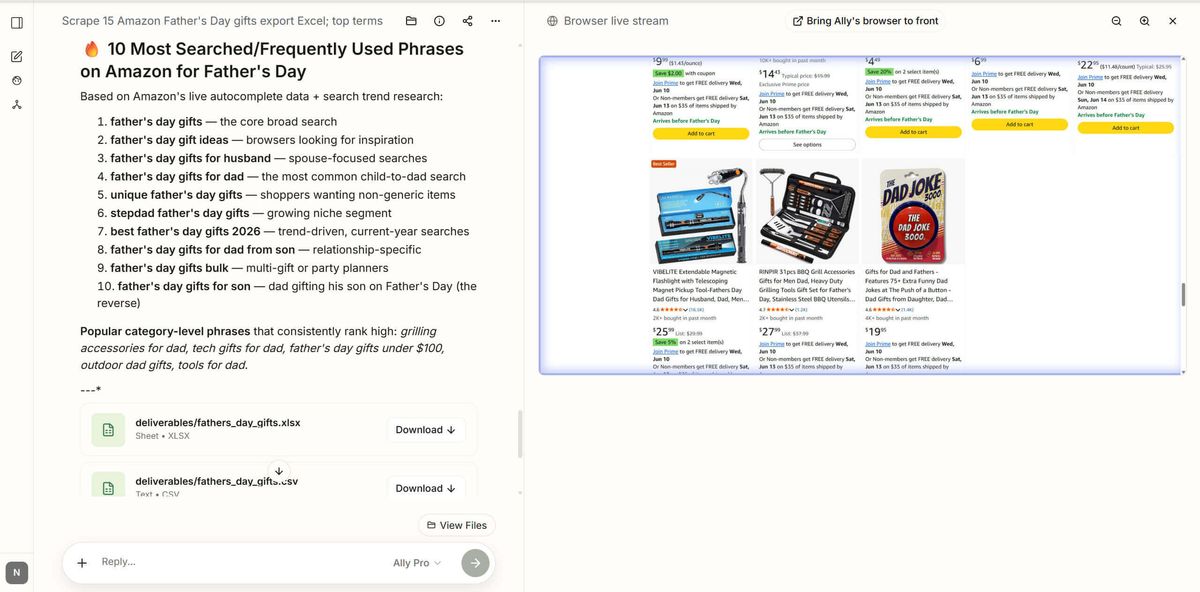Open the three-dots more options menu
Image resolution: width=1200 pixels, height=592 pixels.
coord(496,21)
